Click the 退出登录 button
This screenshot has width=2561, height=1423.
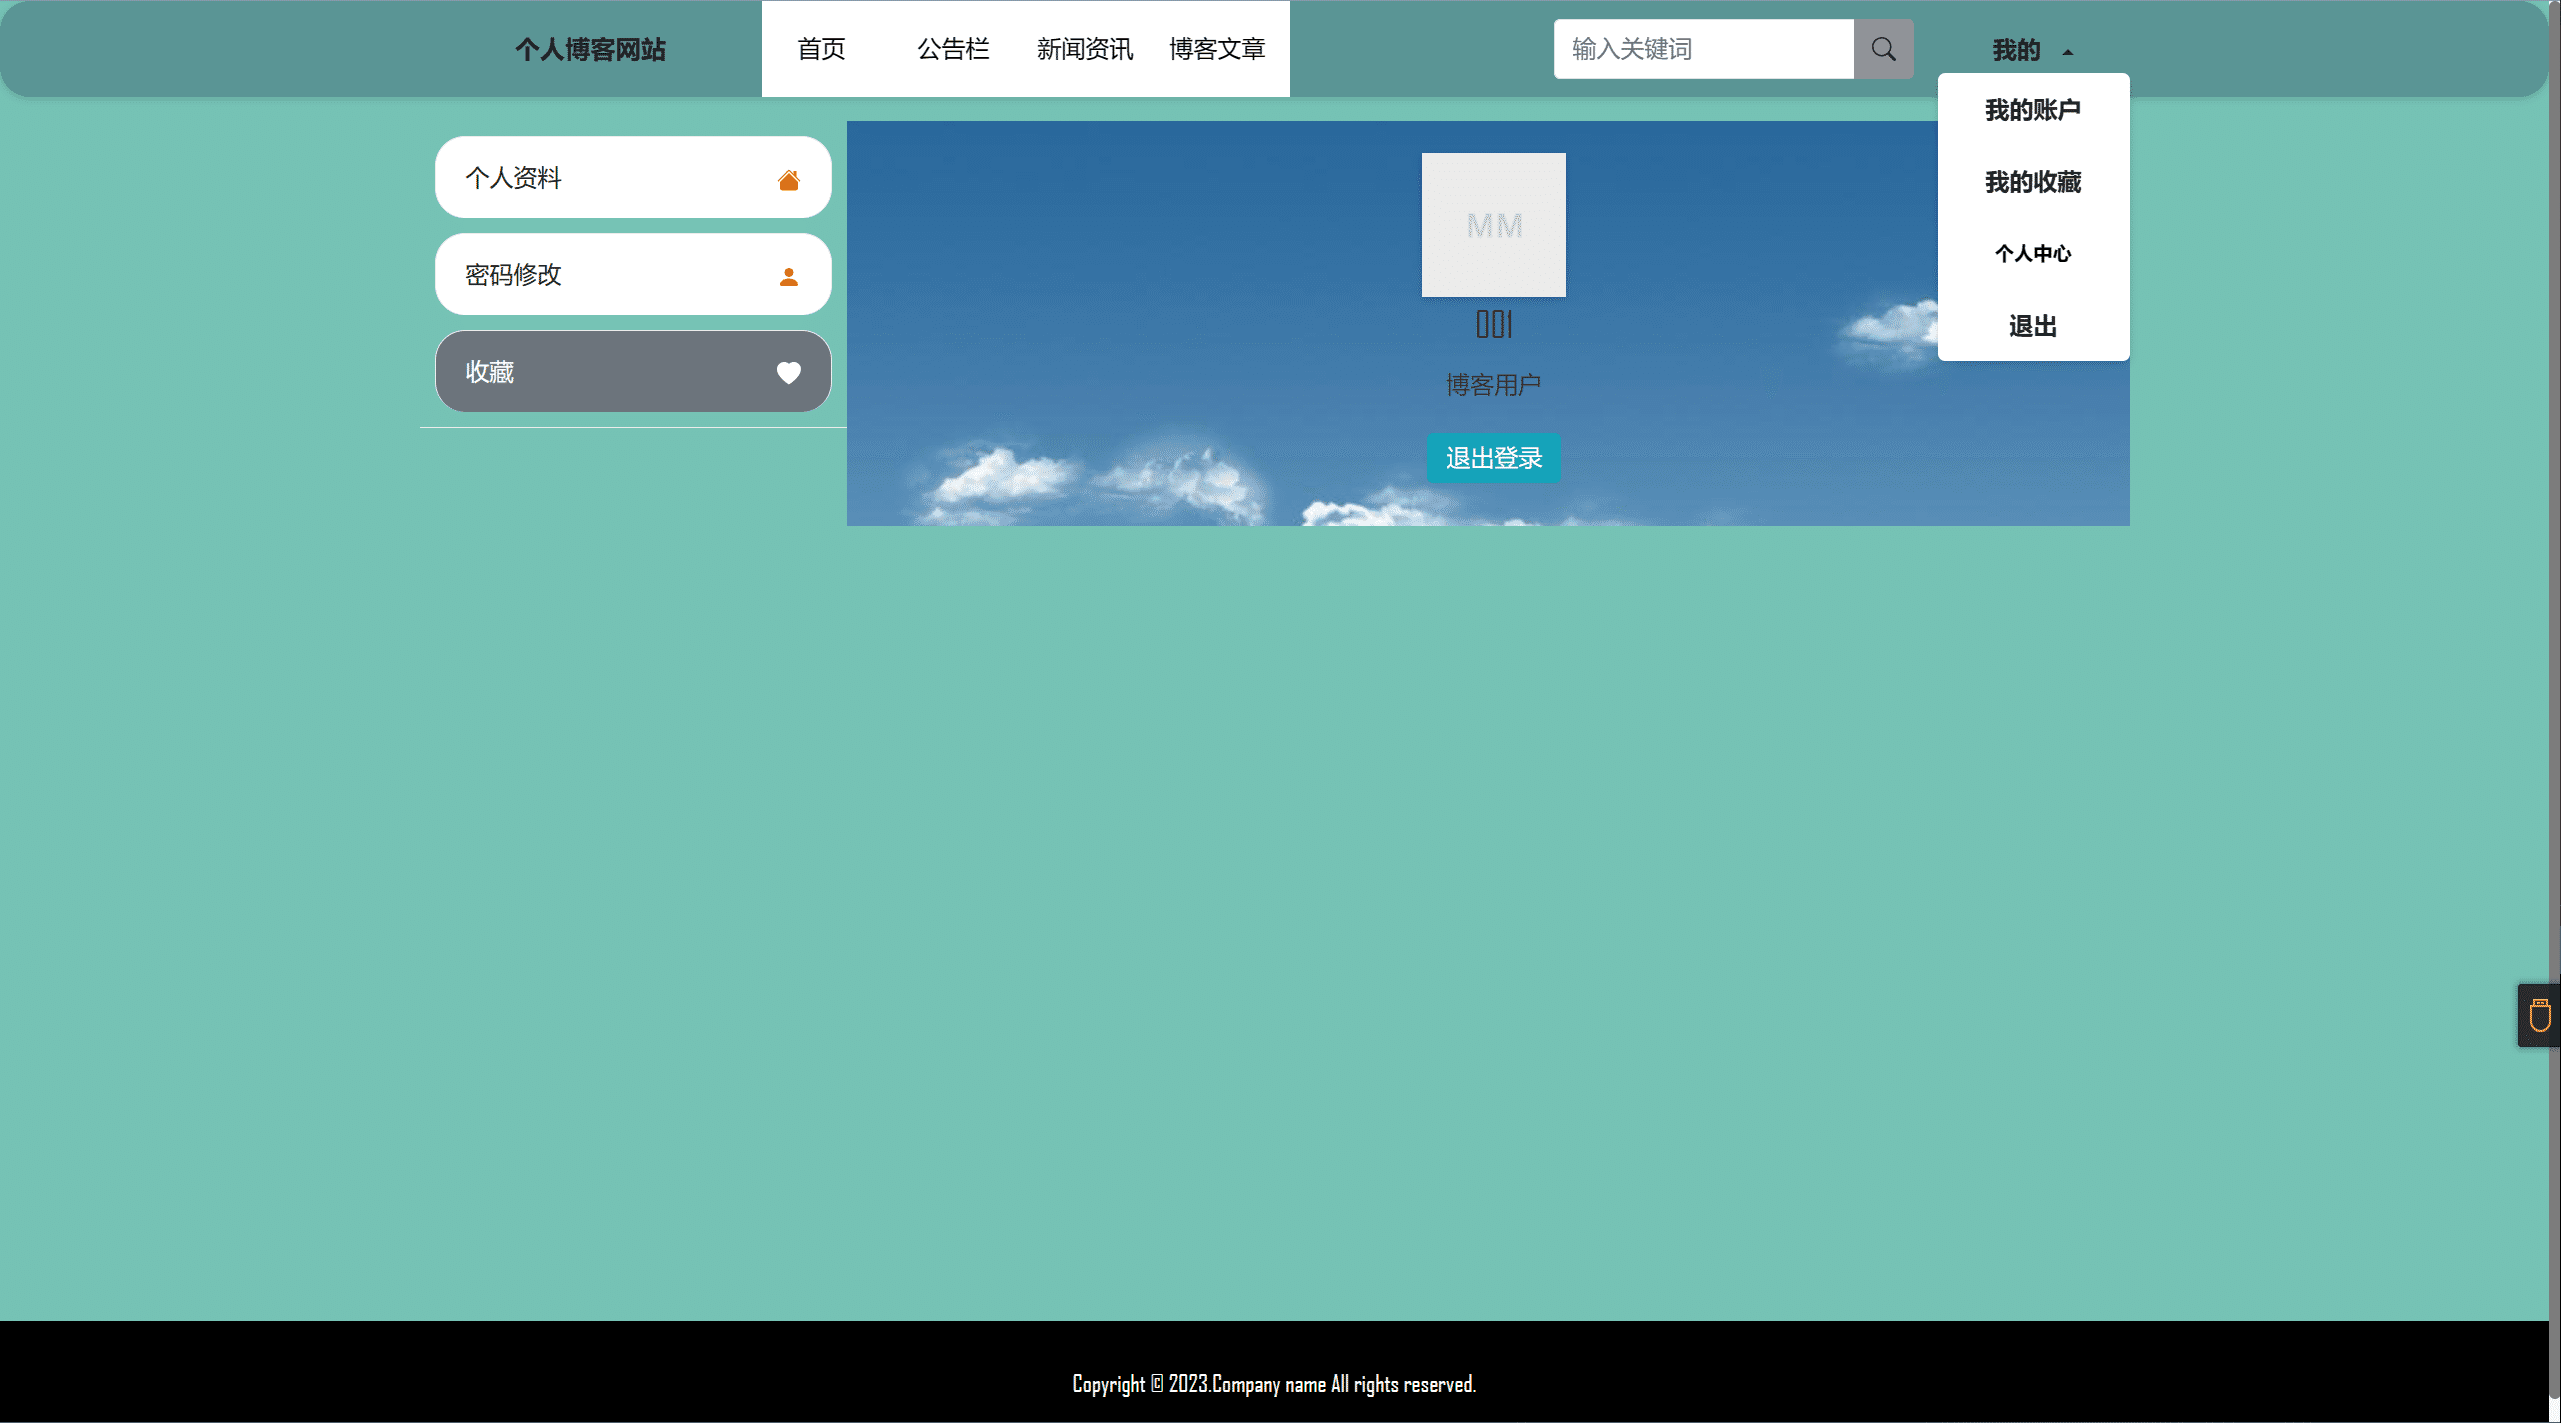point(1494,458)
